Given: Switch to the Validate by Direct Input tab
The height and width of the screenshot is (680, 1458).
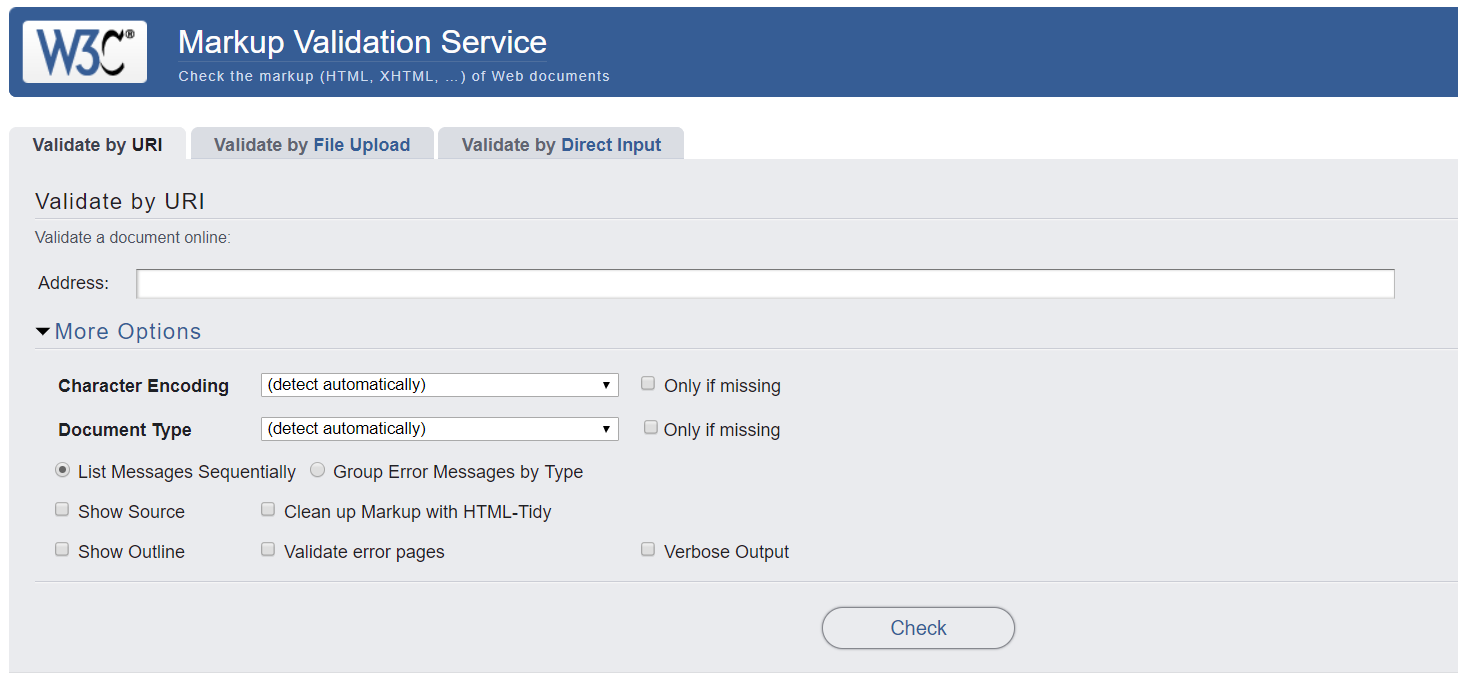Looking at the screenshot, I should (x=560, y=143).
